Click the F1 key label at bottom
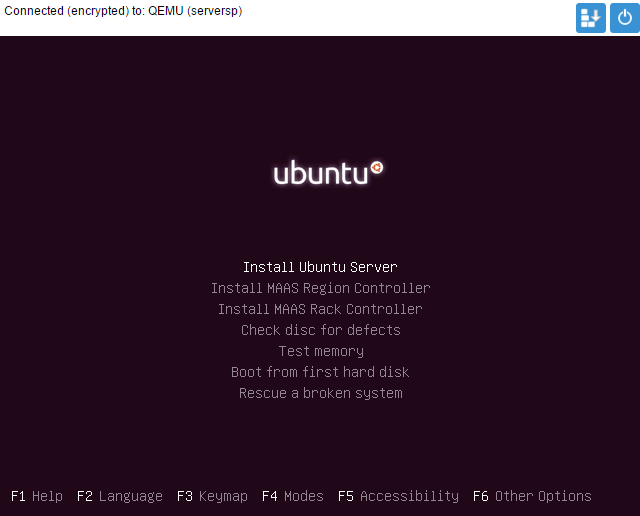Viewport: 640px width, 516px height. tap(18, 496)
